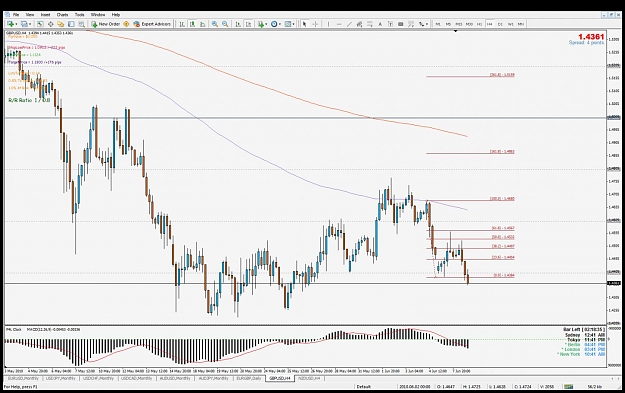Toggle the Terminal window icon
Screen dimensions: 625x393
click(x=71, y=24)
